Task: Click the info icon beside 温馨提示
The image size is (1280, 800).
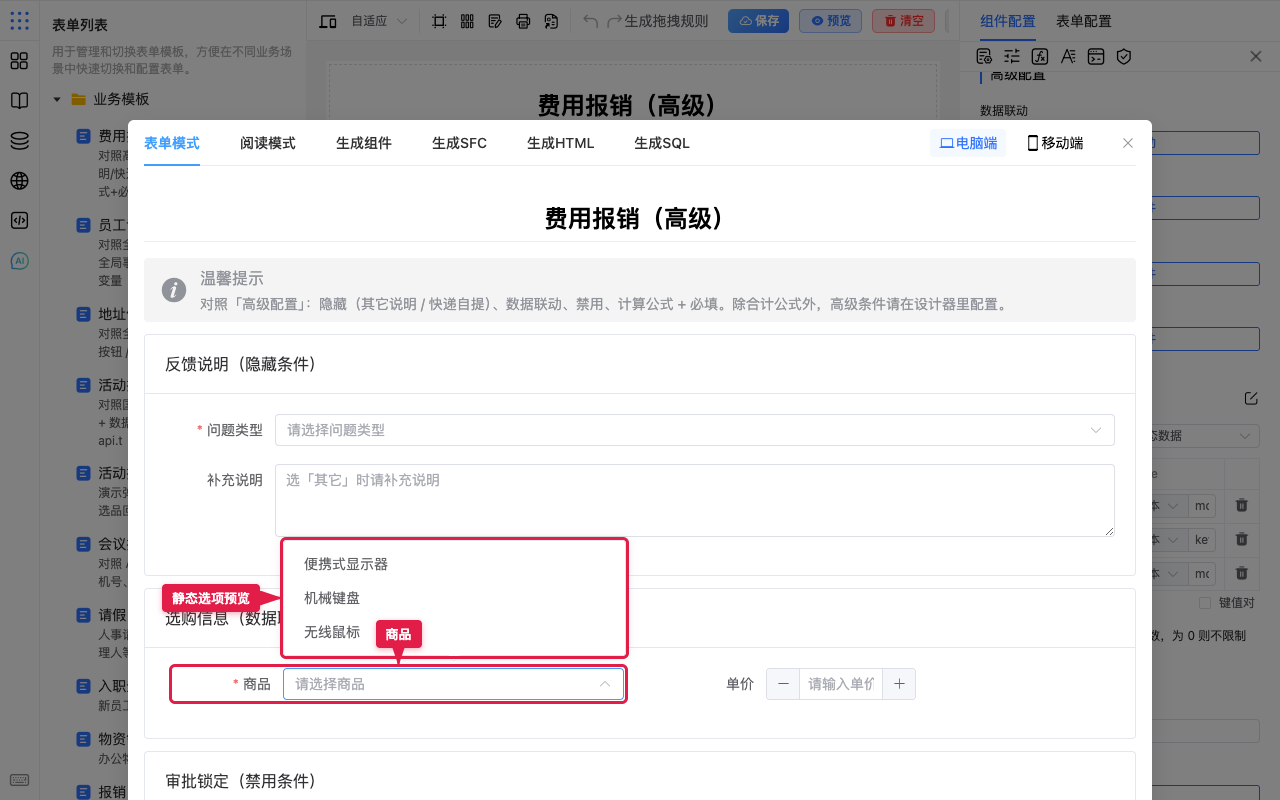Action: [x=174, y=290]
